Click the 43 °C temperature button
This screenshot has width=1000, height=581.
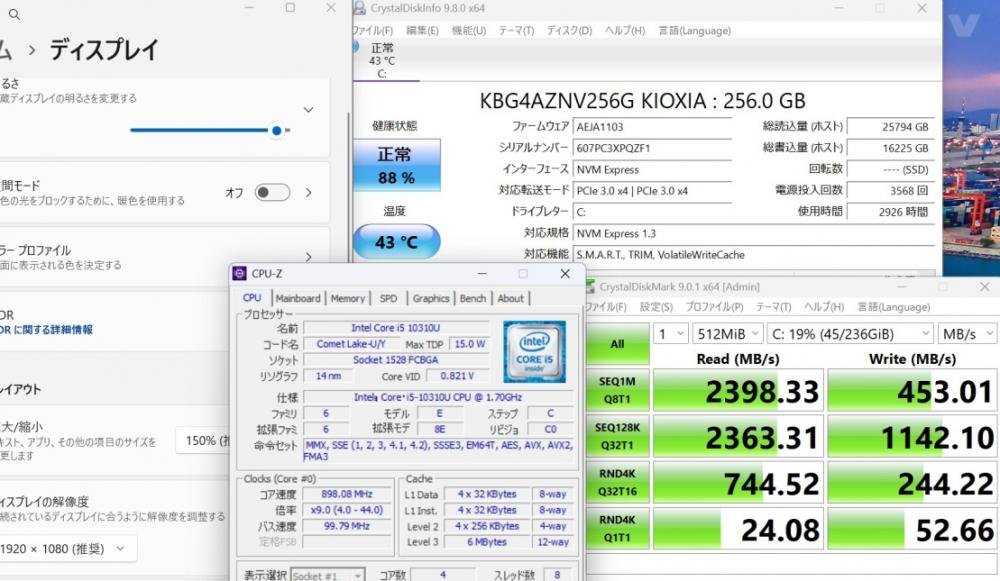click(x=397, y=242)
